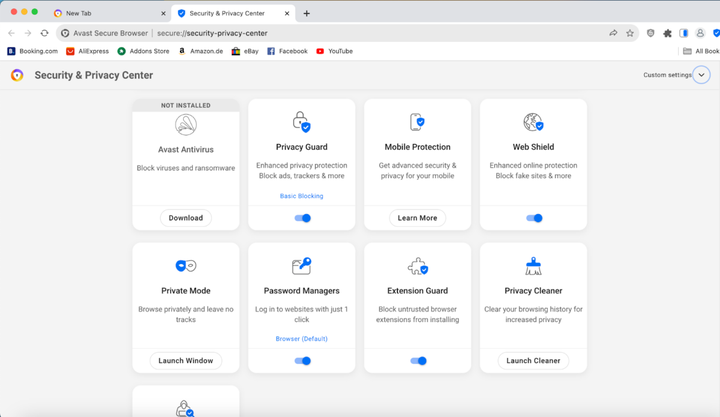Screen dimensions: 720x417
Task: Expand the Custom settings dropdown chevron
Action: (701, 75)
